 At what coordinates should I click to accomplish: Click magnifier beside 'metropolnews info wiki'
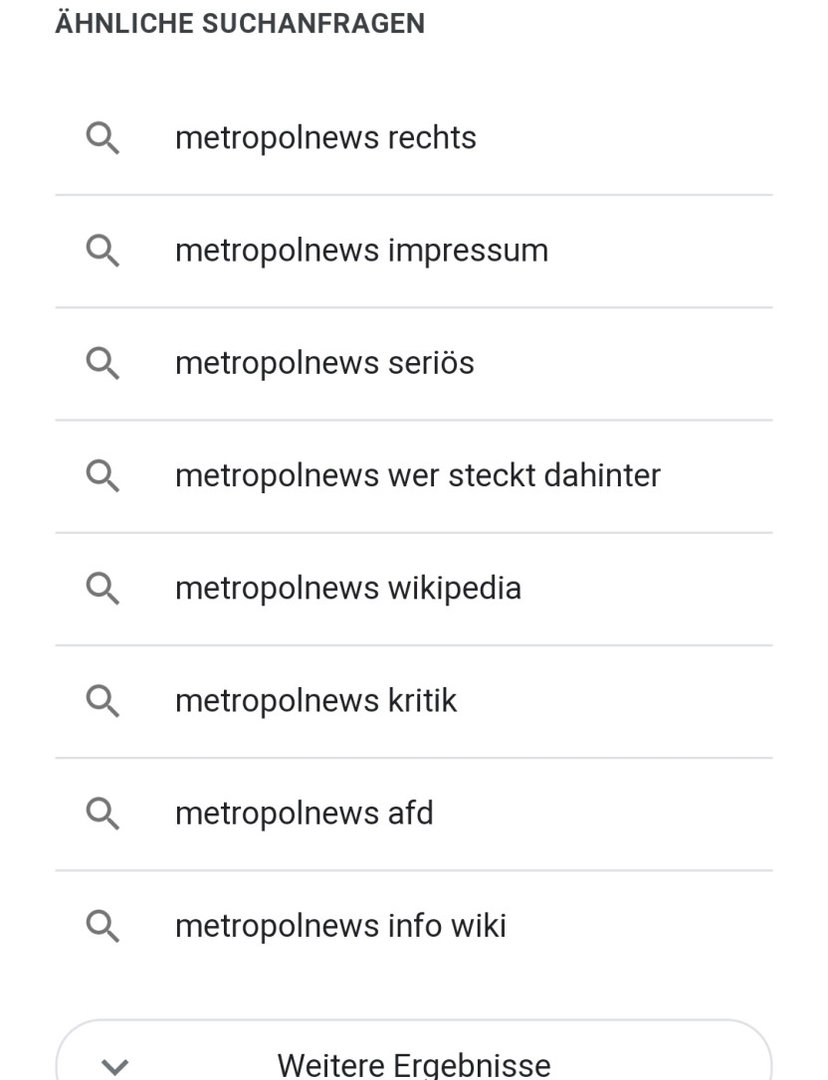pos(103,926)
